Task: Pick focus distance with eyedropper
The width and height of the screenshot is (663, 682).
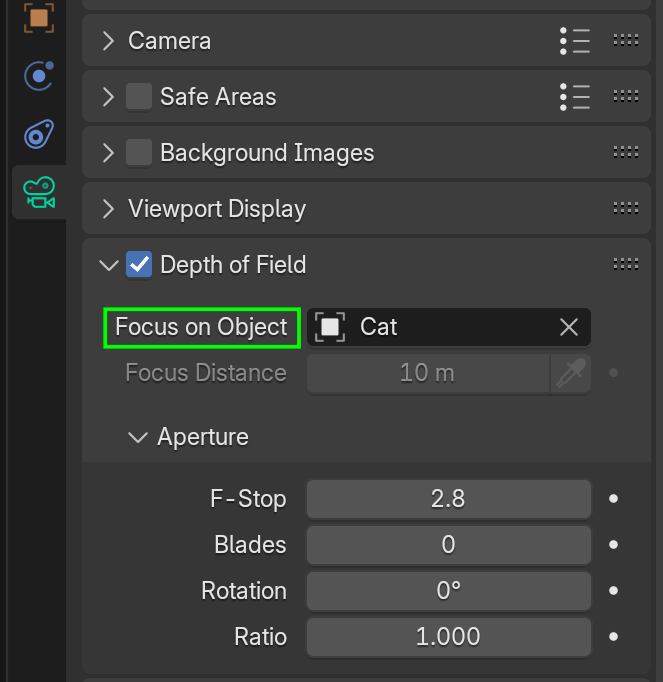Action: (x=571, y=373)
